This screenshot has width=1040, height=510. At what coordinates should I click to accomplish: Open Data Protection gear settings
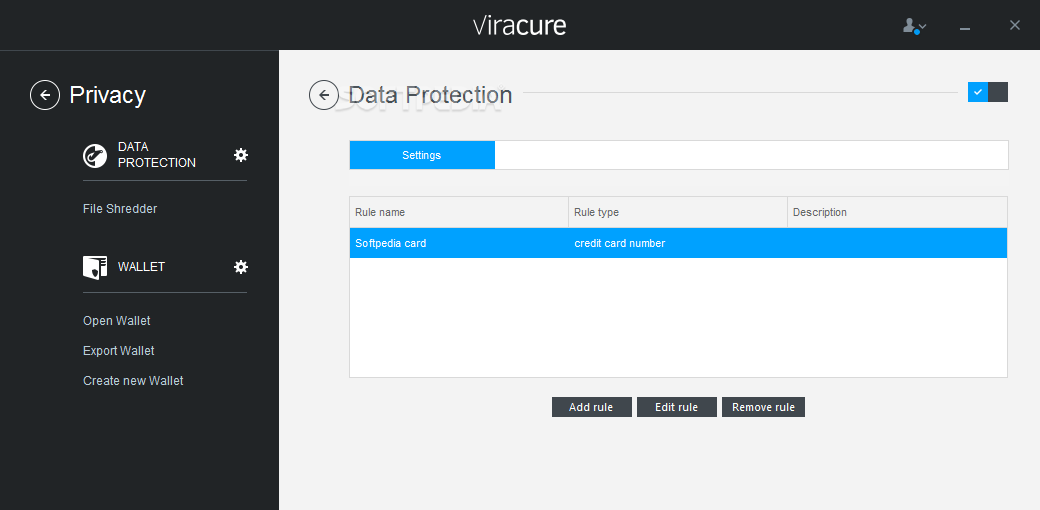241,155
